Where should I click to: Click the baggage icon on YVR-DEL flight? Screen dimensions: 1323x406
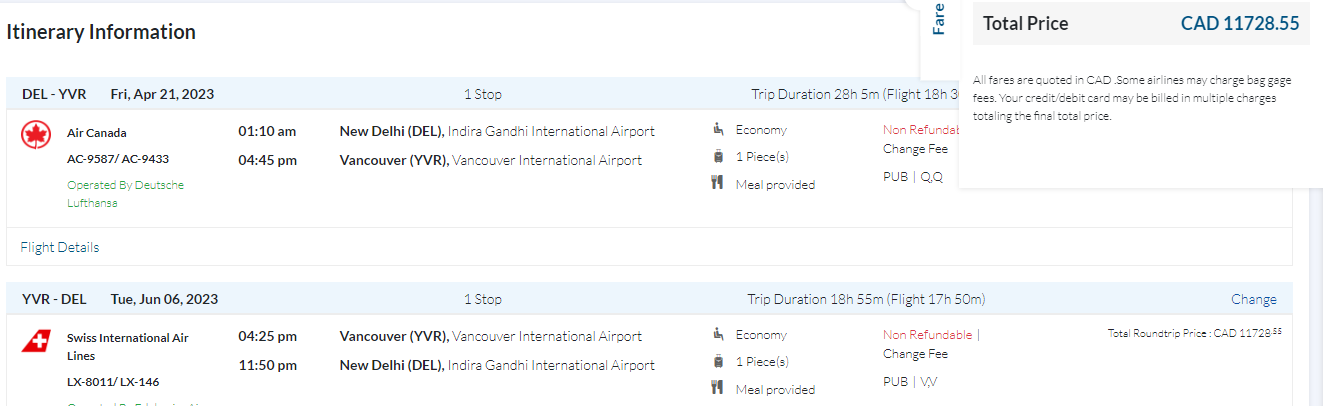[718, 361]
